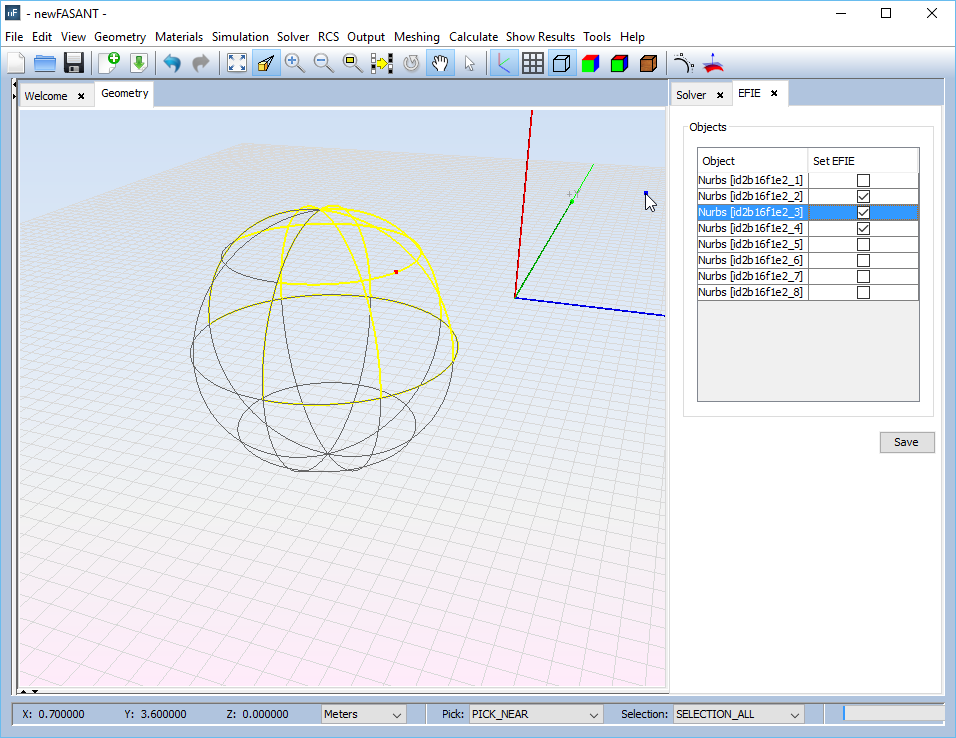
Task: Click the fit-to-screen expand arrows icon
Action: pos(237,63)
